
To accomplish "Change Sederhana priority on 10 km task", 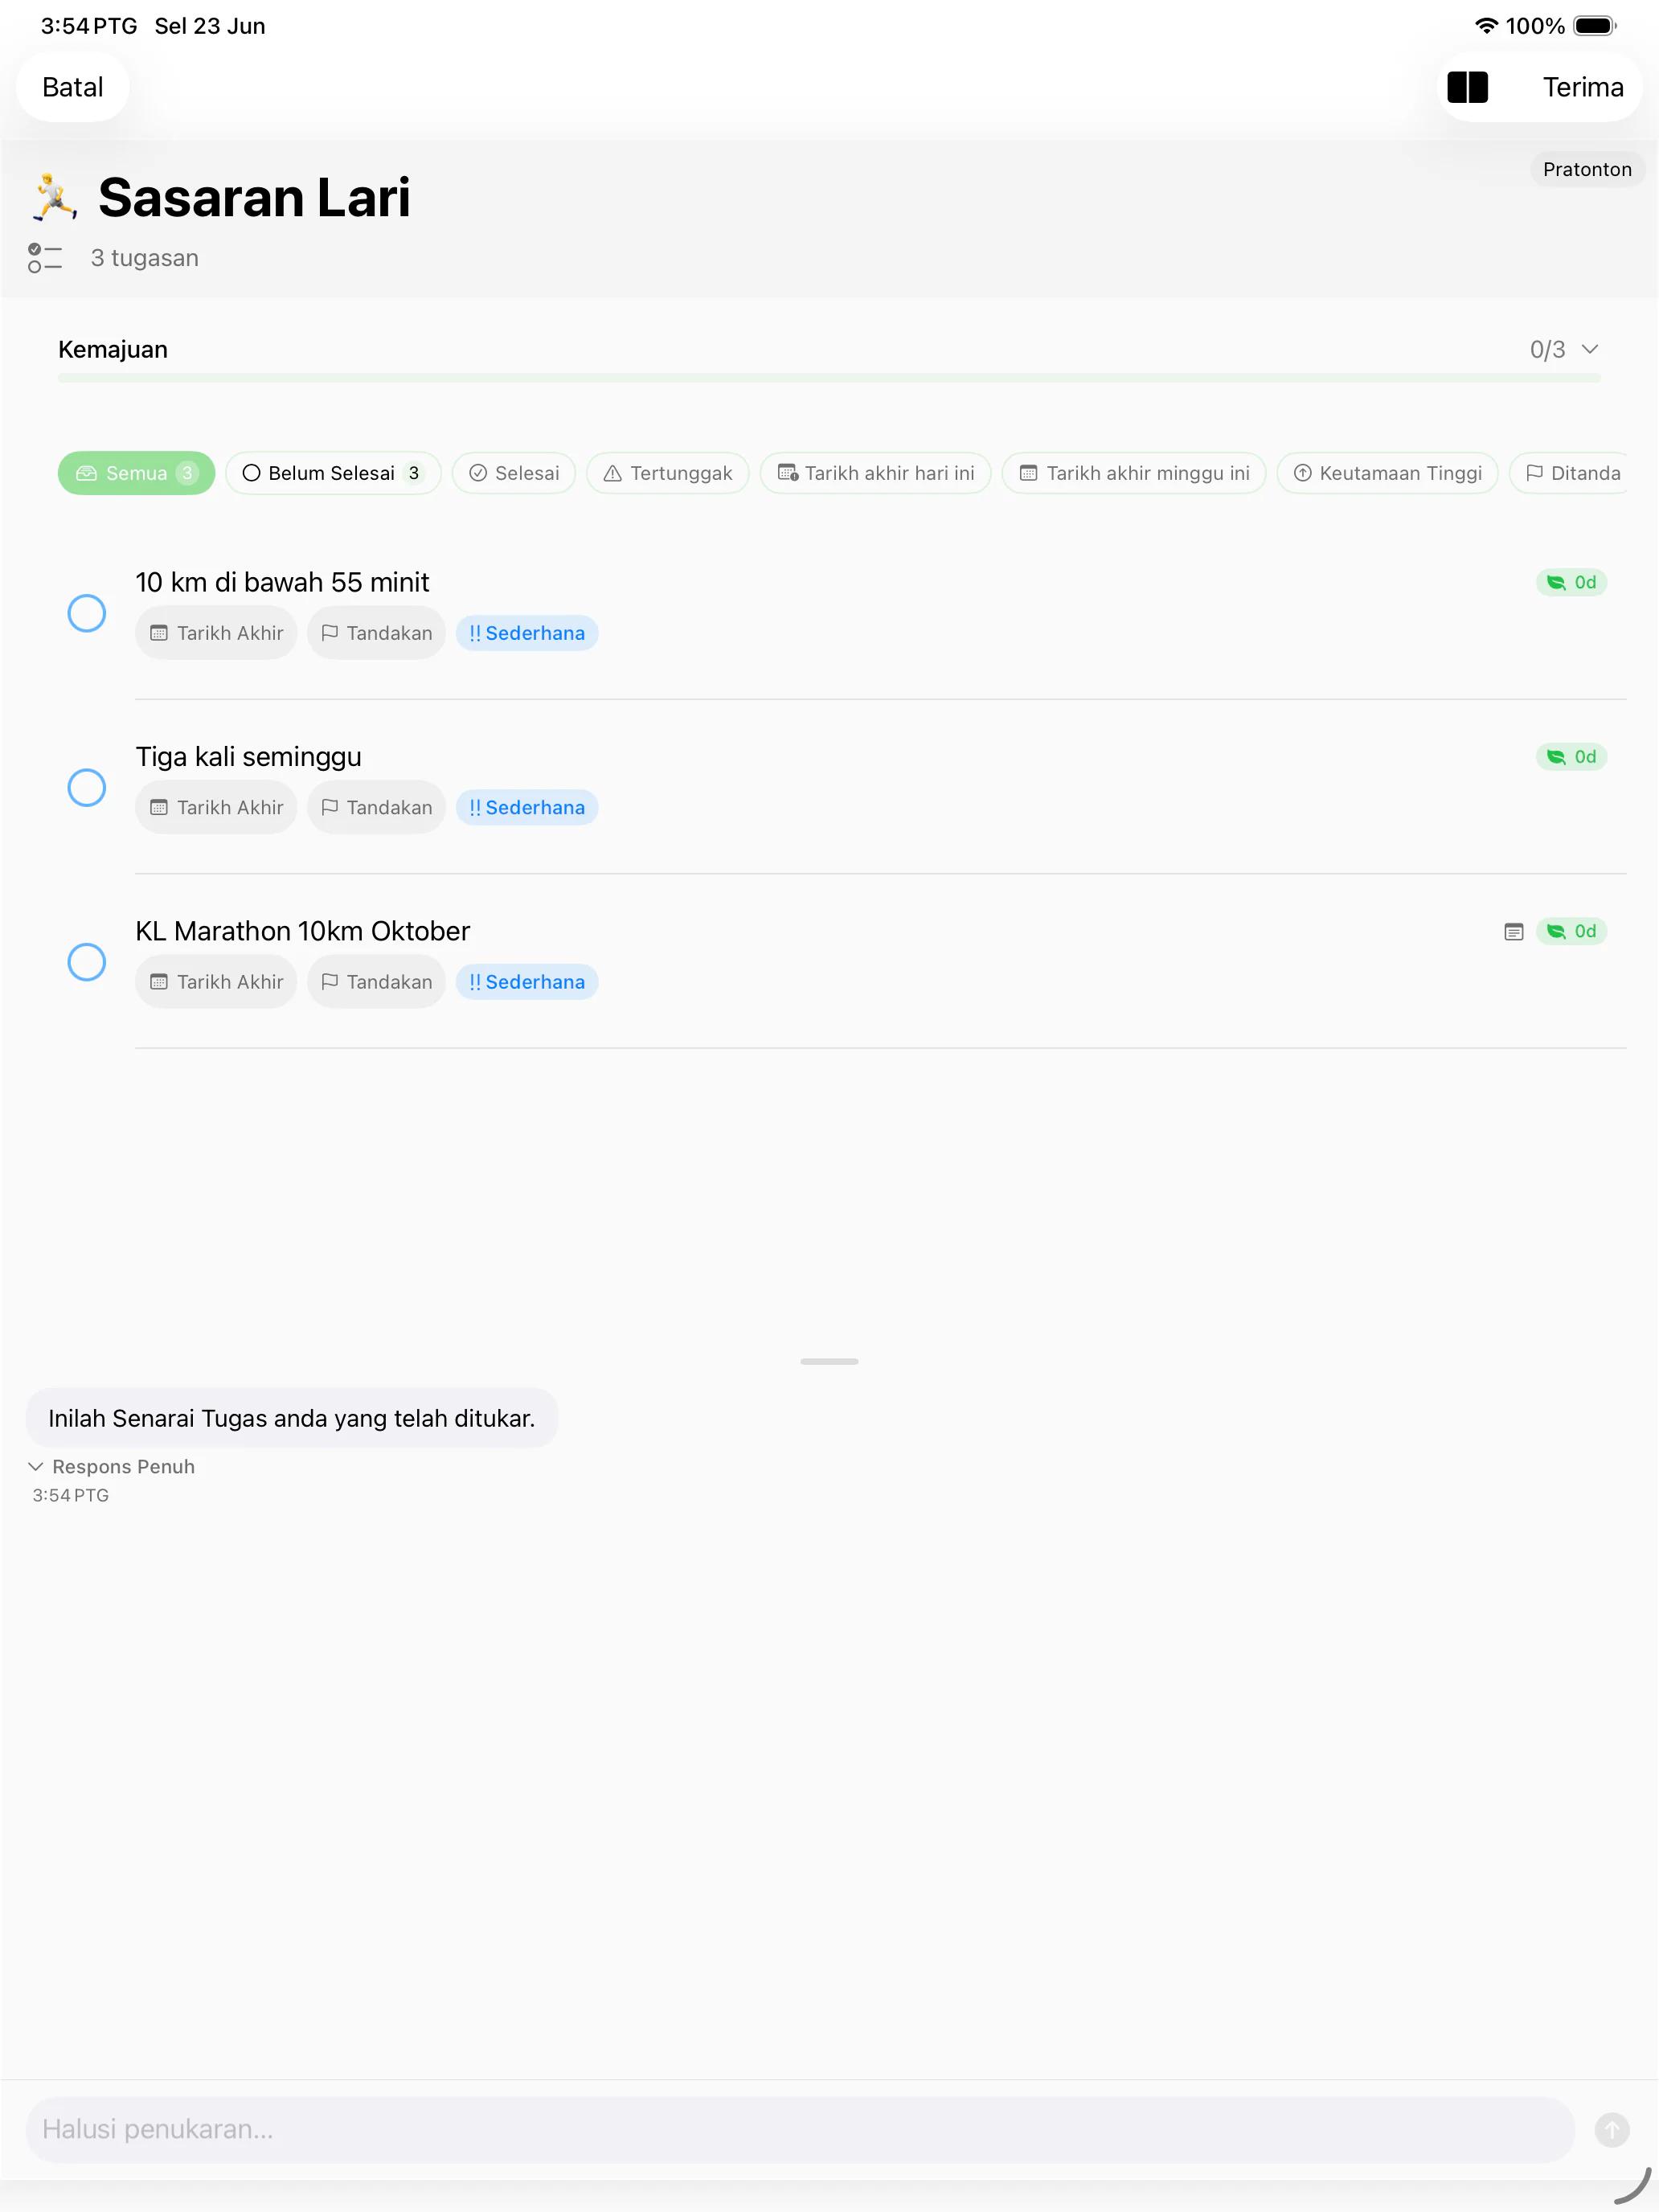I will tap(527, 633).
